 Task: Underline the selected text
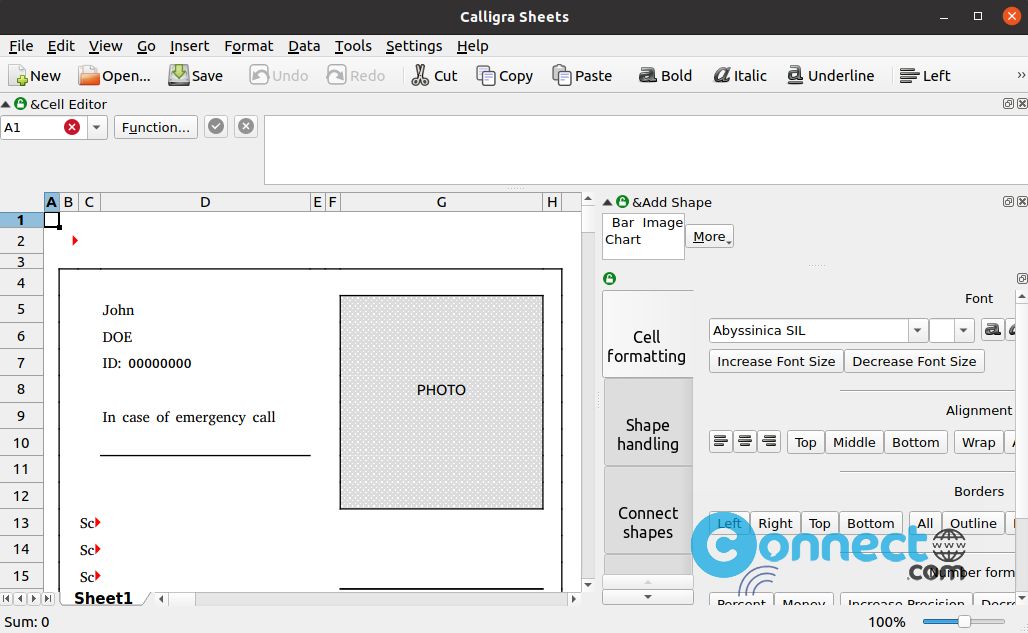pyautogui.click(x=831, y=75)
